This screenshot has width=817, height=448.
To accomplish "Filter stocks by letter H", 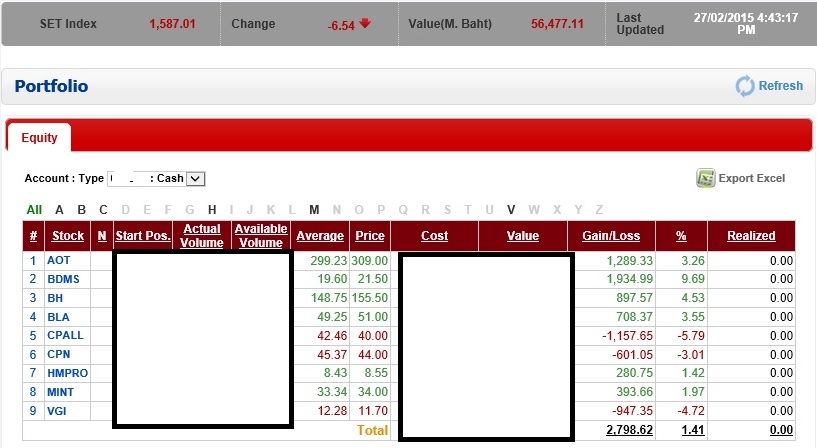I will (x=212, y=209).
